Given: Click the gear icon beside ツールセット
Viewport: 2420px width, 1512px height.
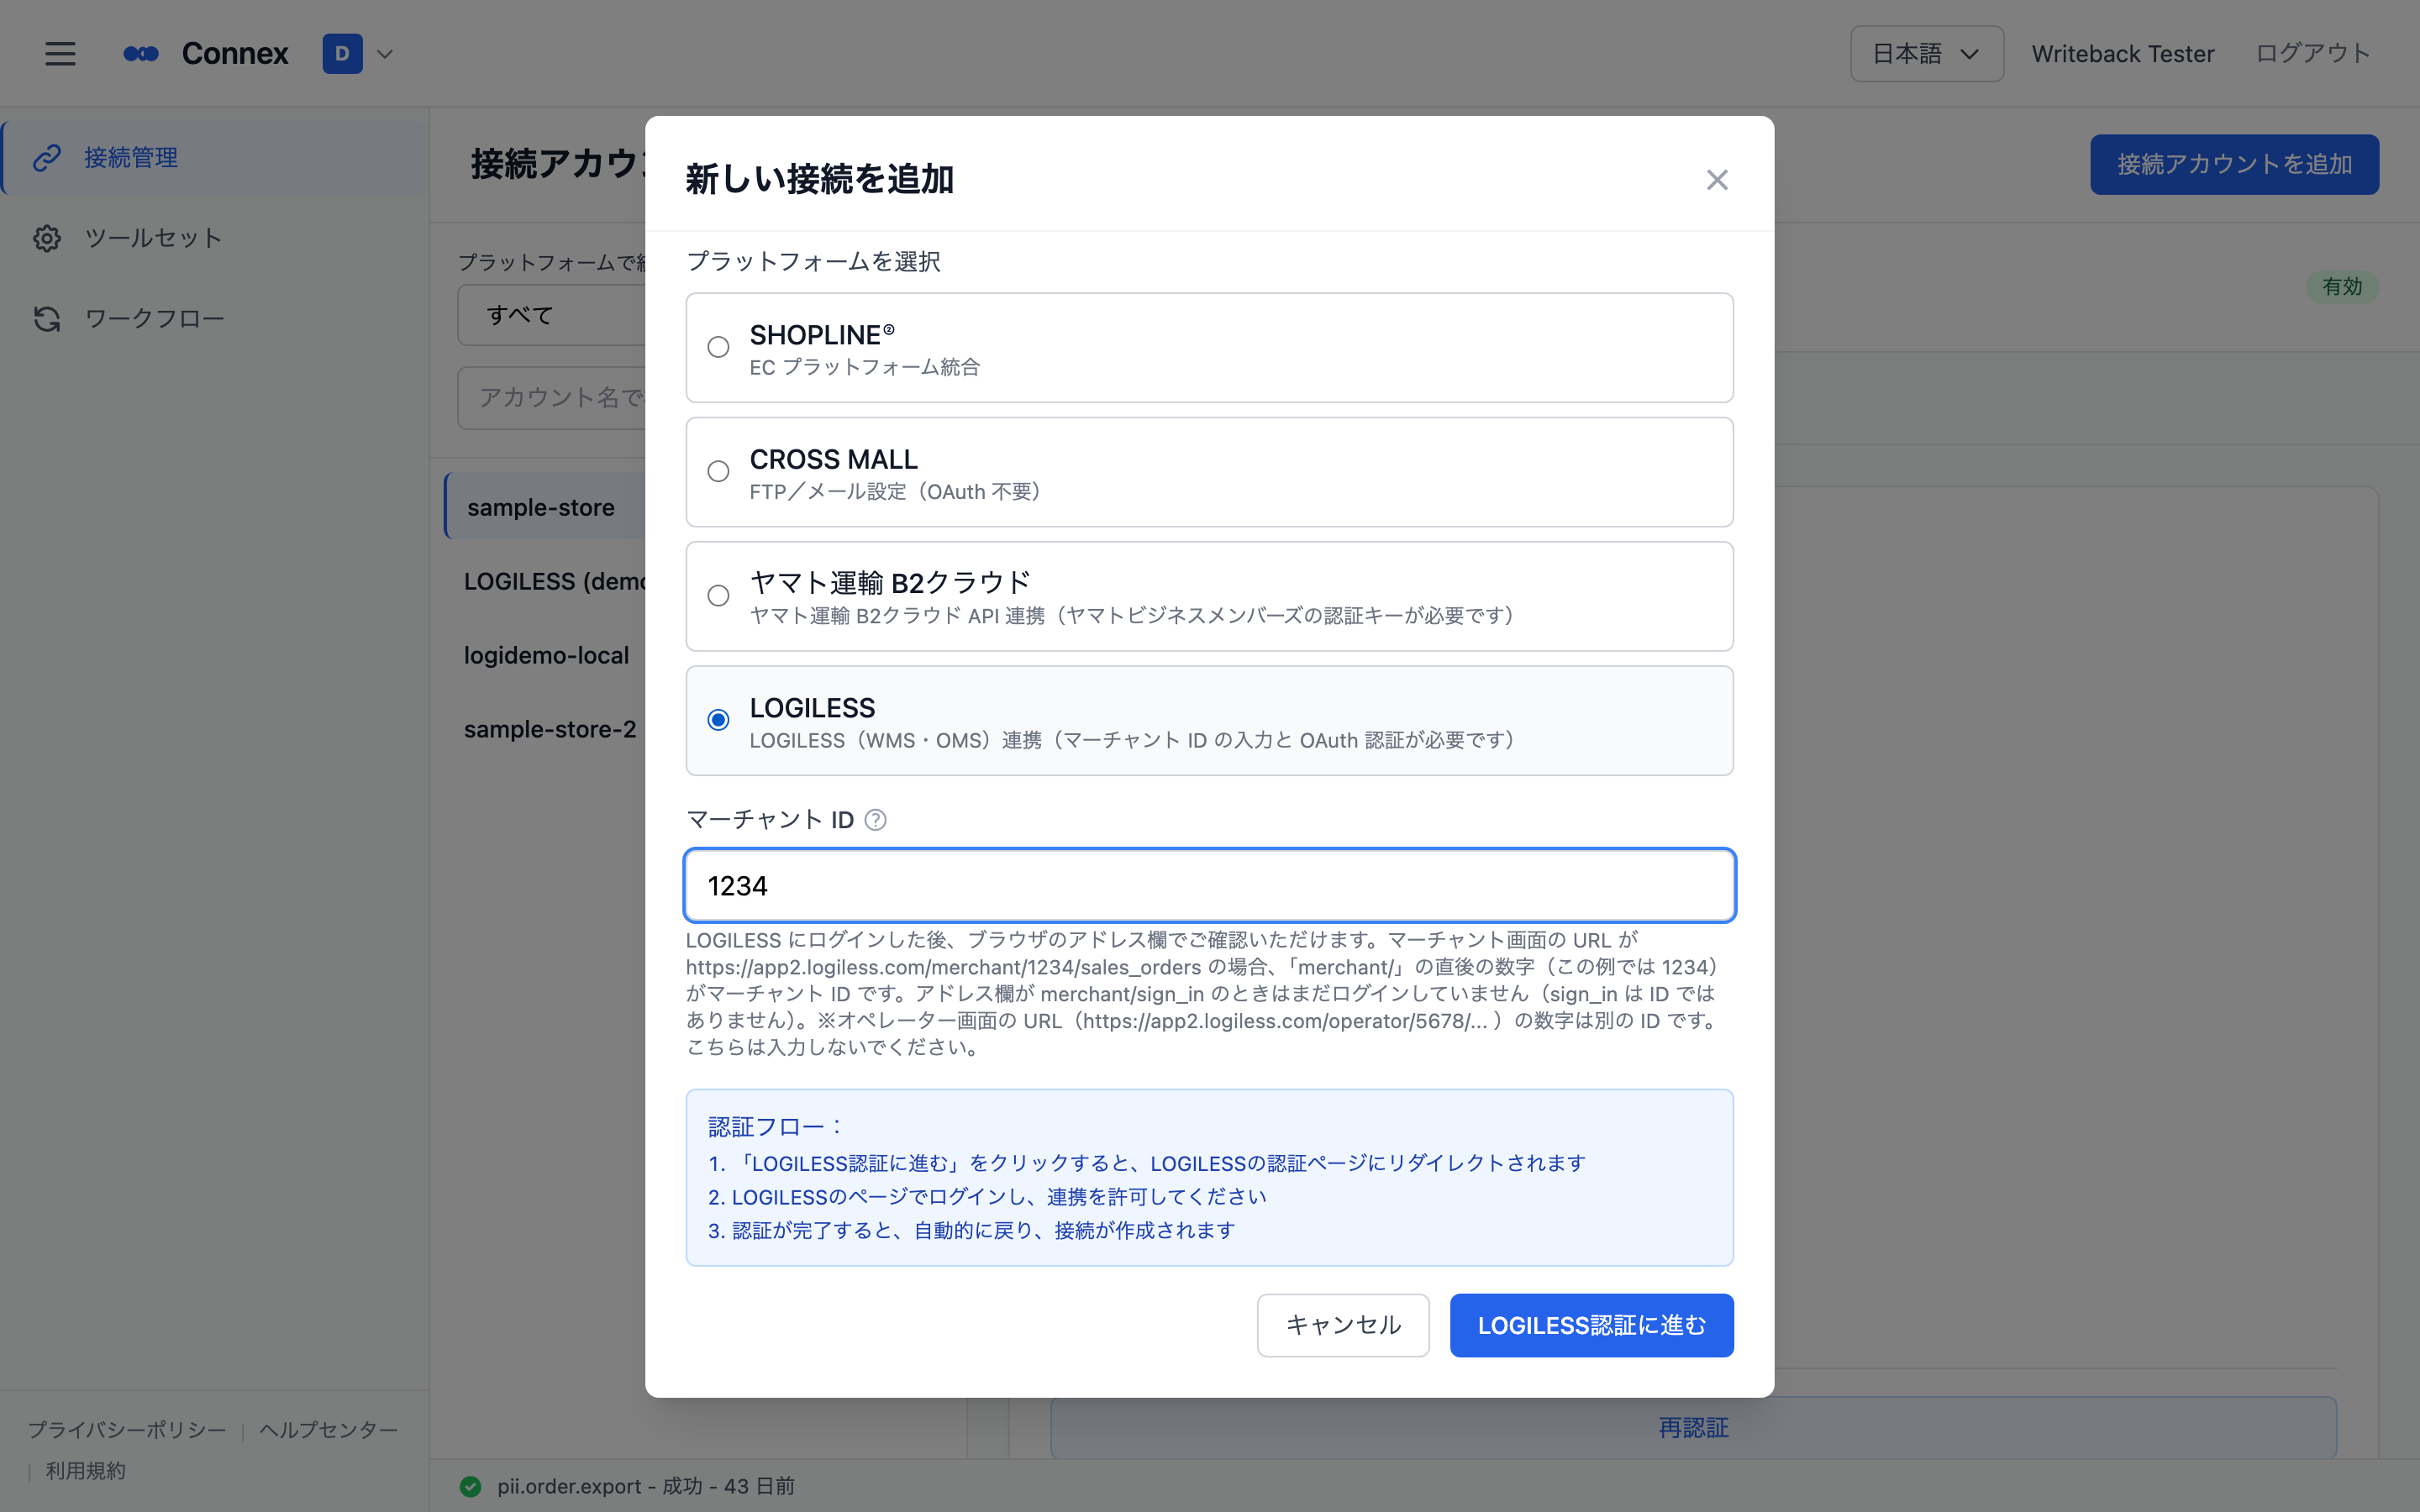Looking at the screenshot, I should 47,238.
